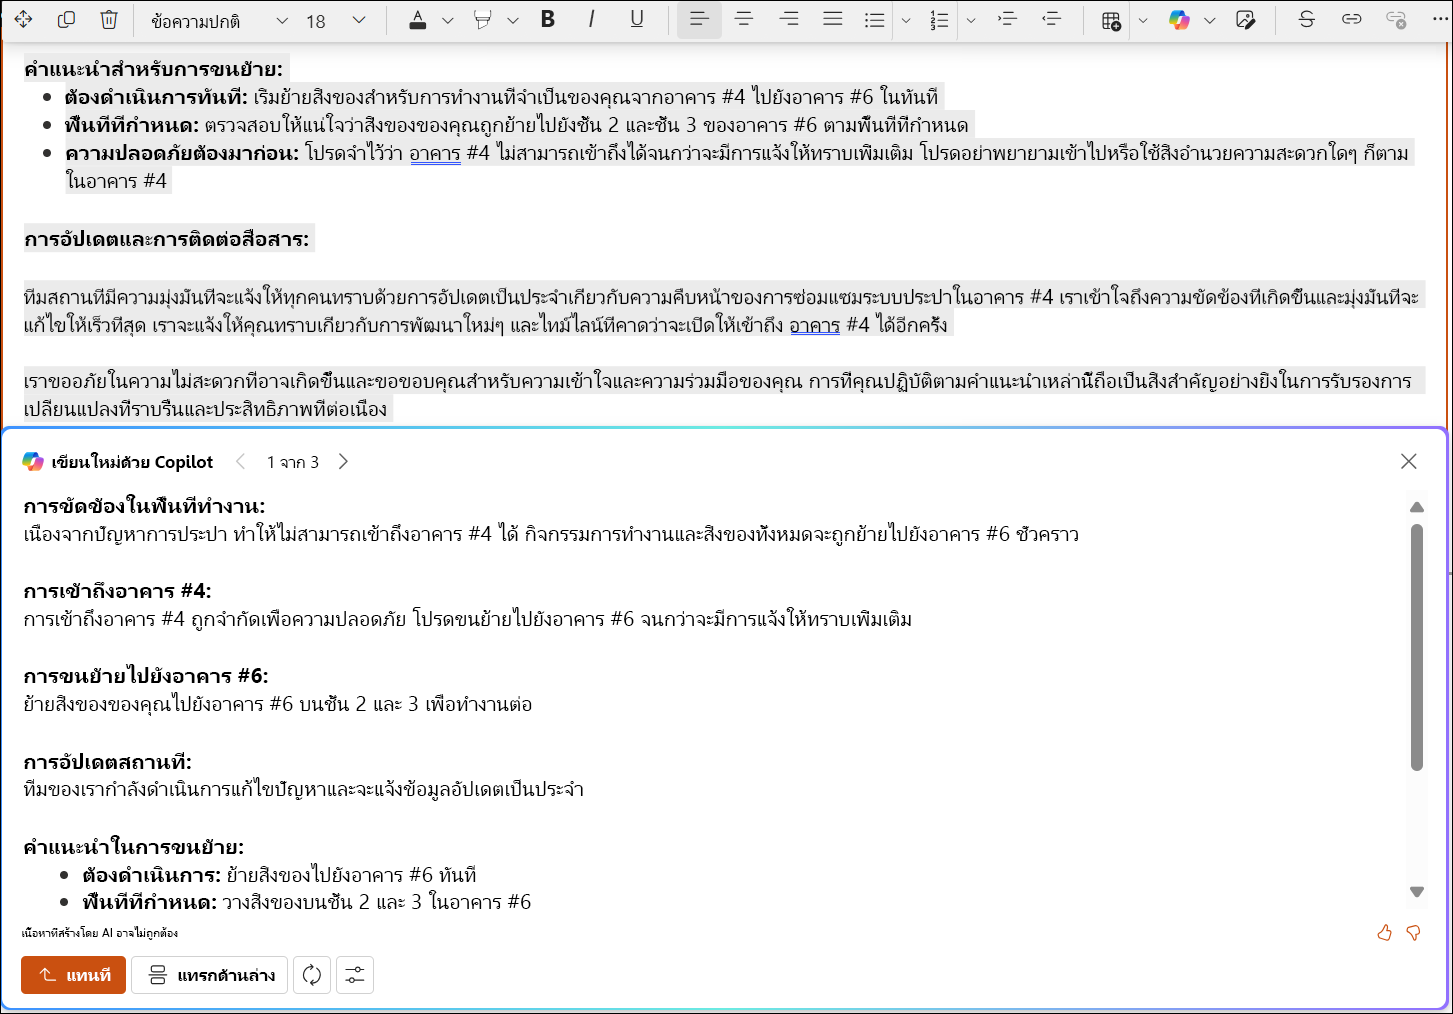Screen dimensions: 1453x1014
Task: Select align right
Action: click(788, 19)
